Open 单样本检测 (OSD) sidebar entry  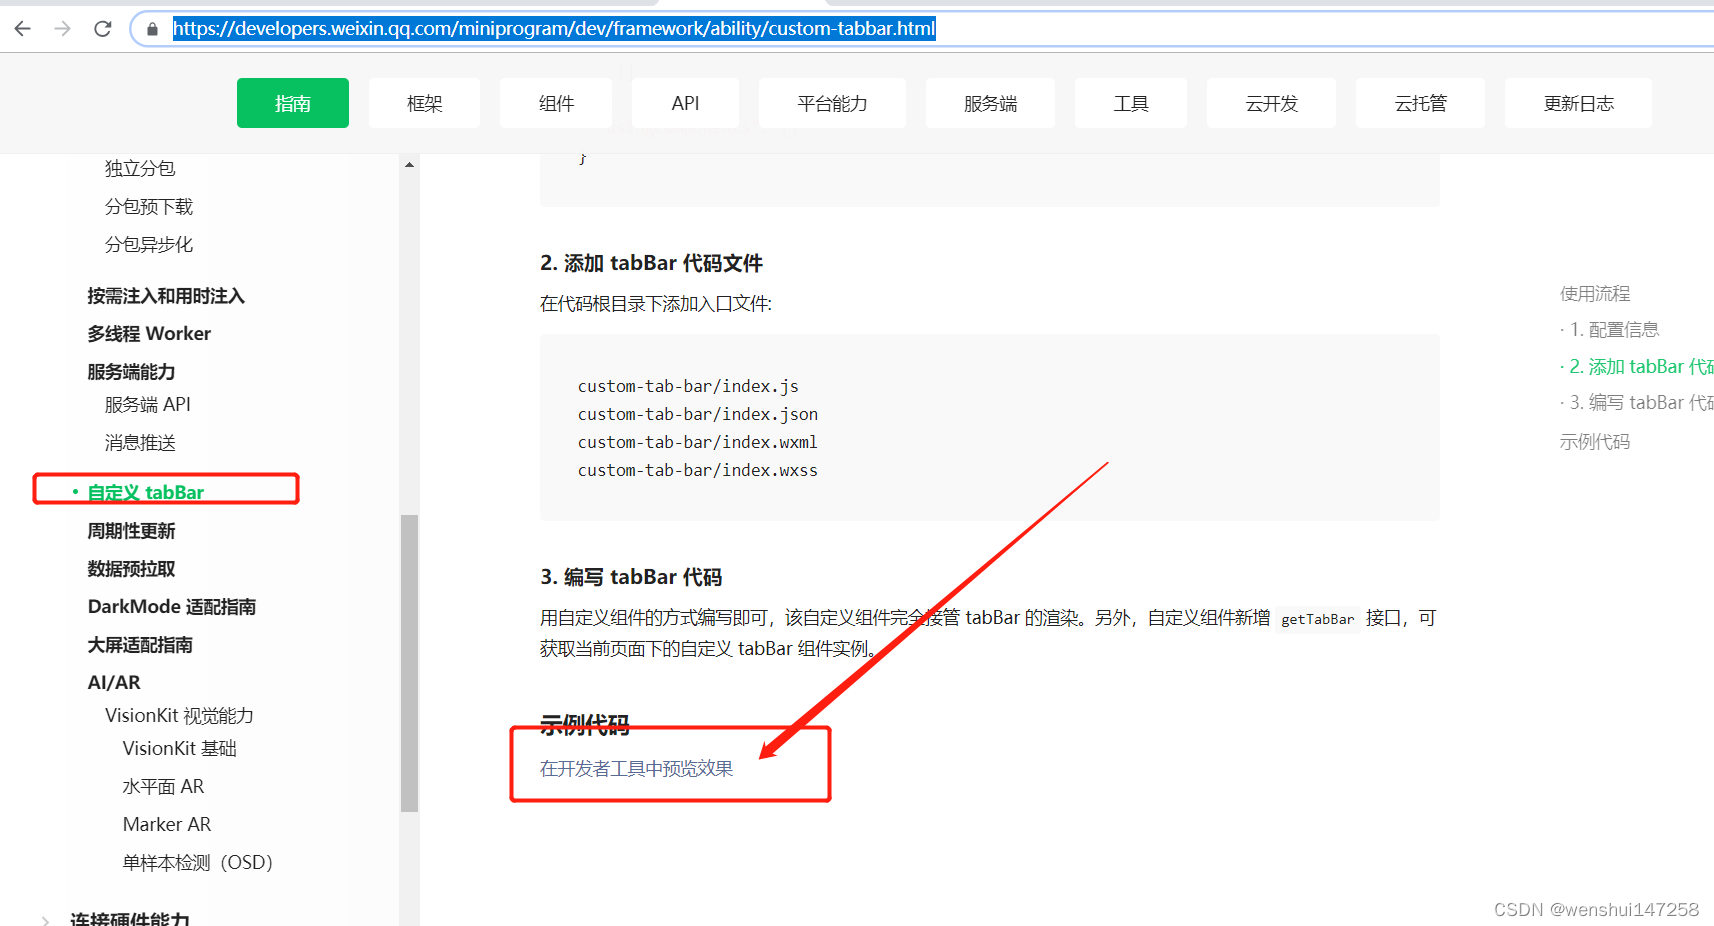pos(197,862)
